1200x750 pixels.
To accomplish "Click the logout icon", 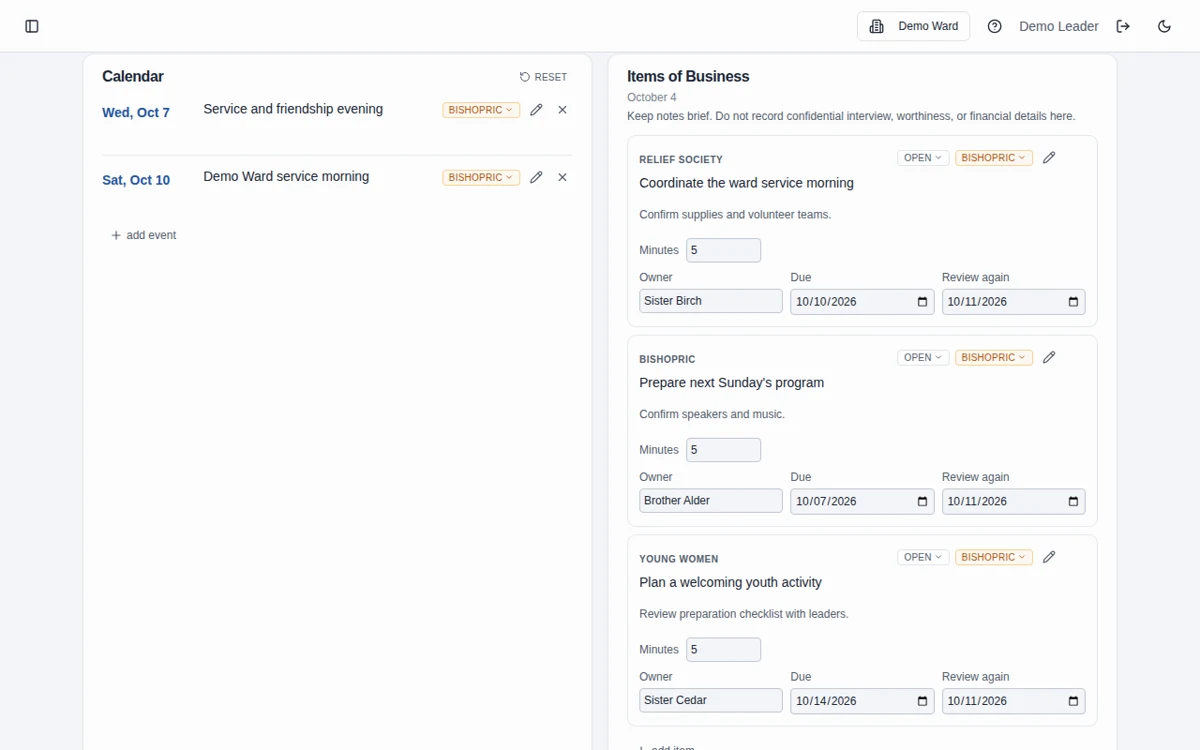I will [x=1123, y=26].
